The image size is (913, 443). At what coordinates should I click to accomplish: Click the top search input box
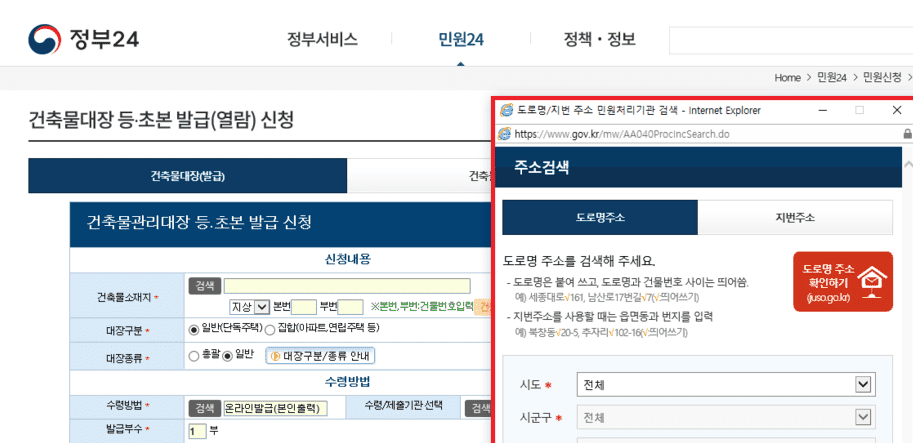click(791, 40)
